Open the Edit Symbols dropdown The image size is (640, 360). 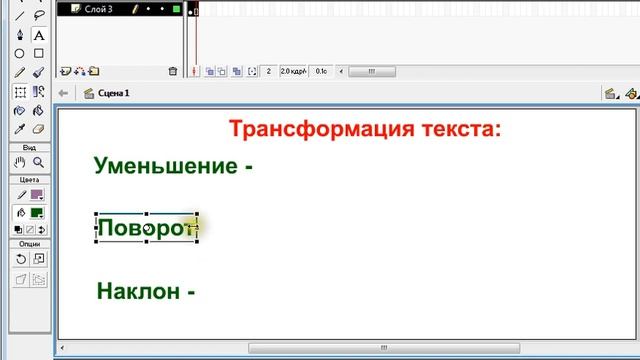coord(631,94)
